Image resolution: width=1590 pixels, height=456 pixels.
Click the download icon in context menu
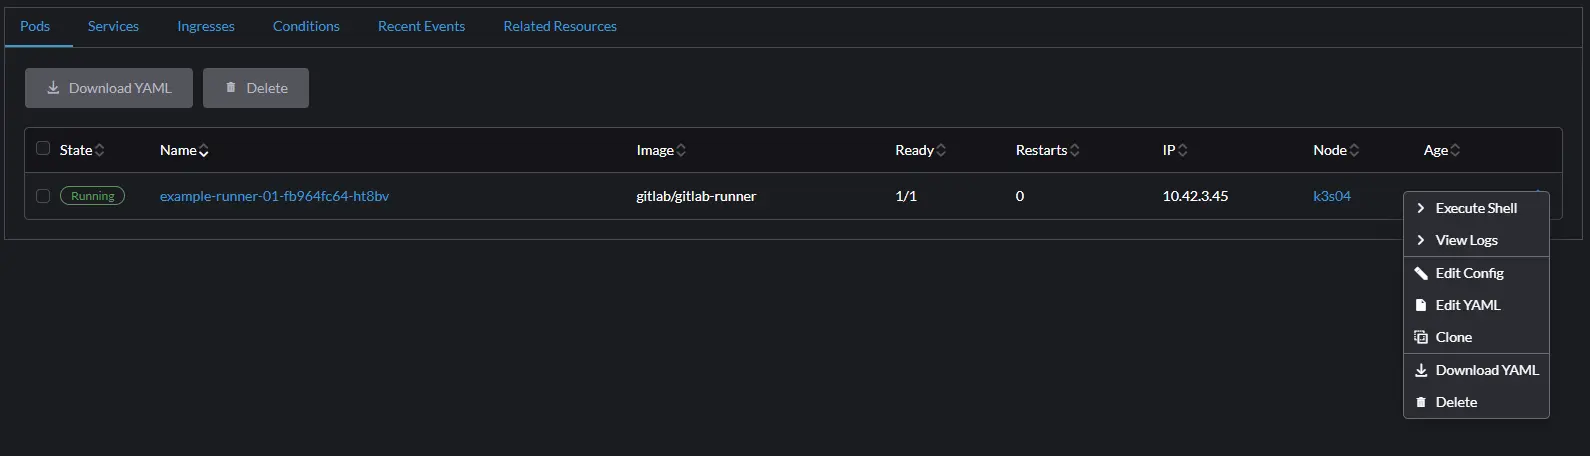(x=1420, y=370)
